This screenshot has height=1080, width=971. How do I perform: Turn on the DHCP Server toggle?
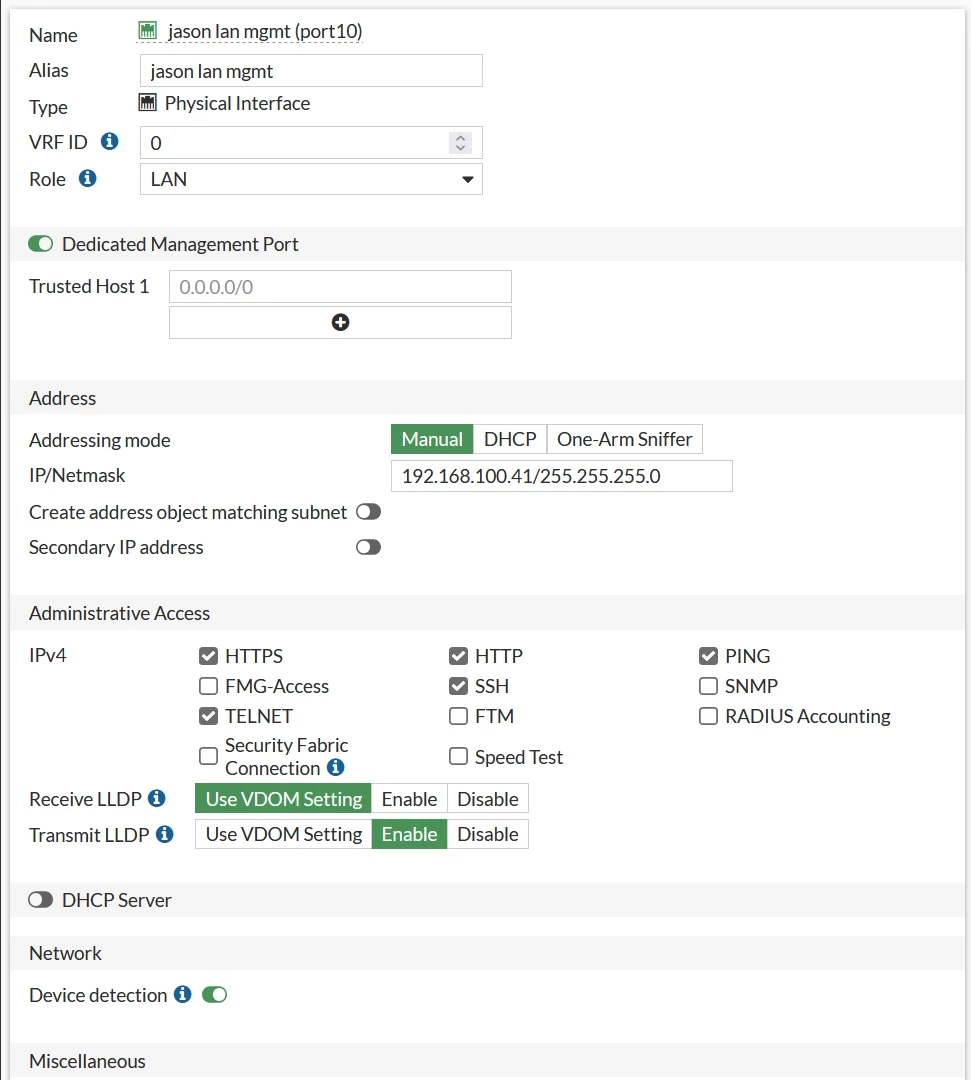[41, 900]
